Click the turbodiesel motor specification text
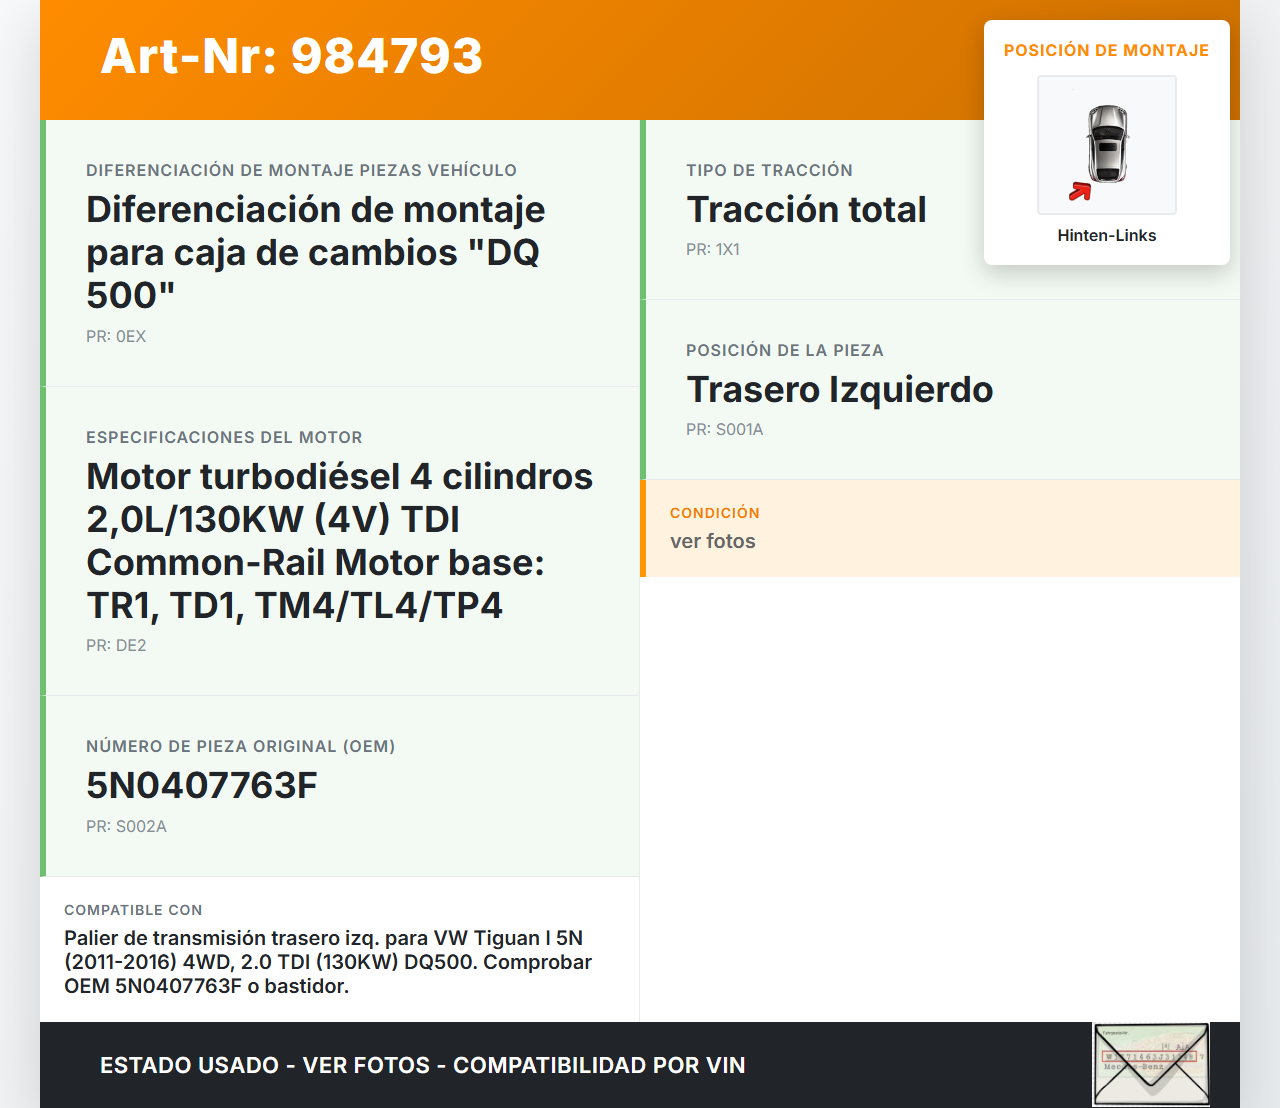The height and width of the screenshot is (1108, 1280). [339, 541]
